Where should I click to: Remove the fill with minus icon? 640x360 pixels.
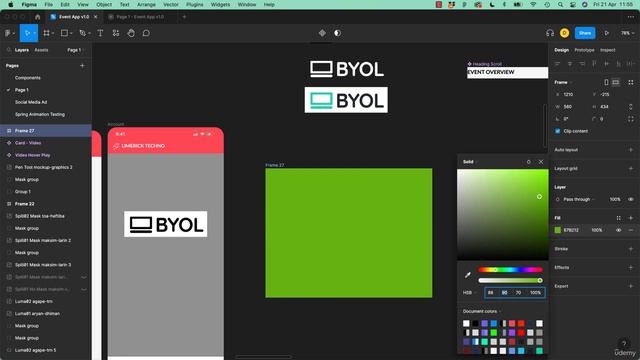click(631, 230)
